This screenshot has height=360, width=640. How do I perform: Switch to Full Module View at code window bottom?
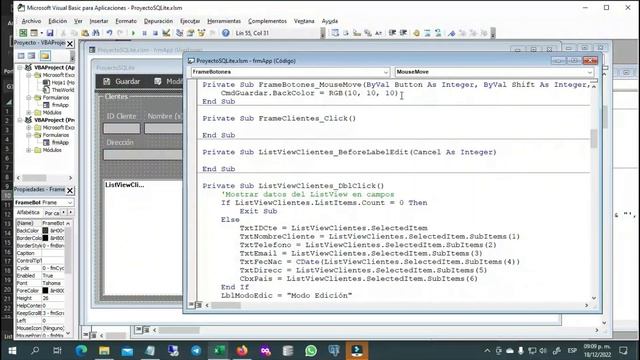coord(198,305)
